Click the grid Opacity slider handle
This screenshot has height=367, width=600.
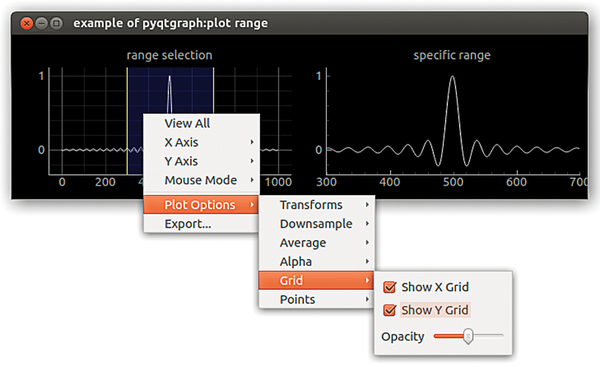(x=468, y=336)
